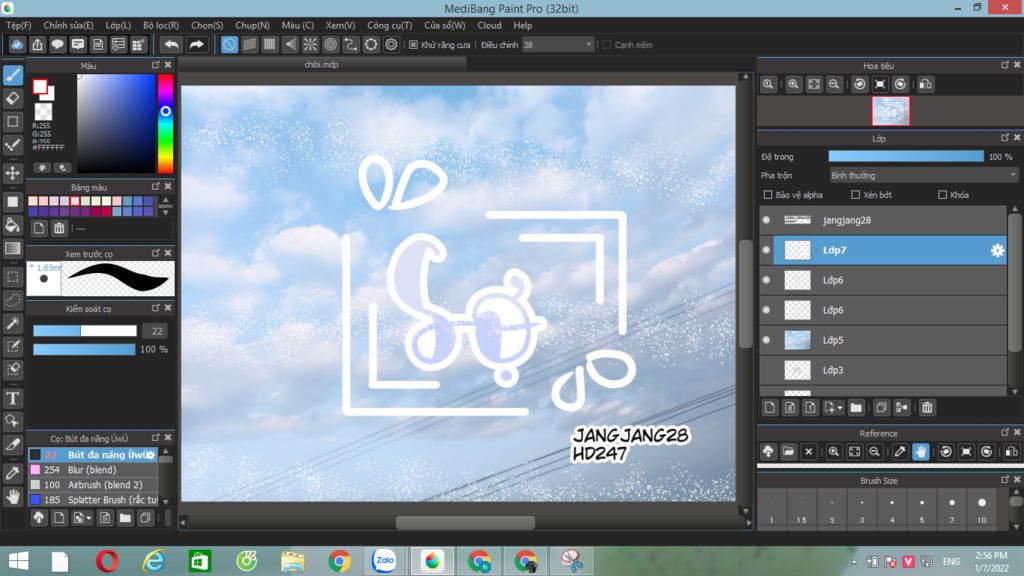This screenshot has width=1024, height=576.
Task: Zoom in on the Navigator panel
Action: pyautogui.click(x=793, y=84)
